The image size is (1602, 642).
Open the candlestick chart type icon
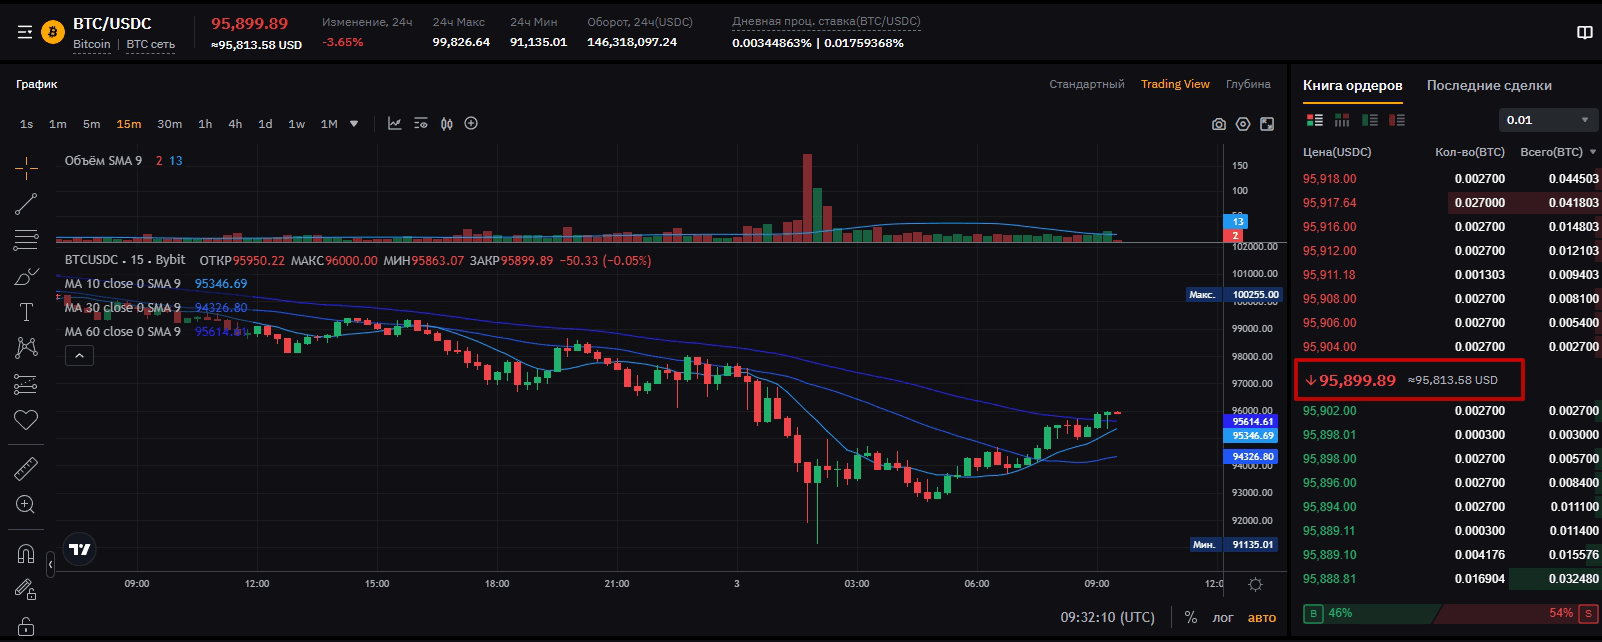click(447, 124)
